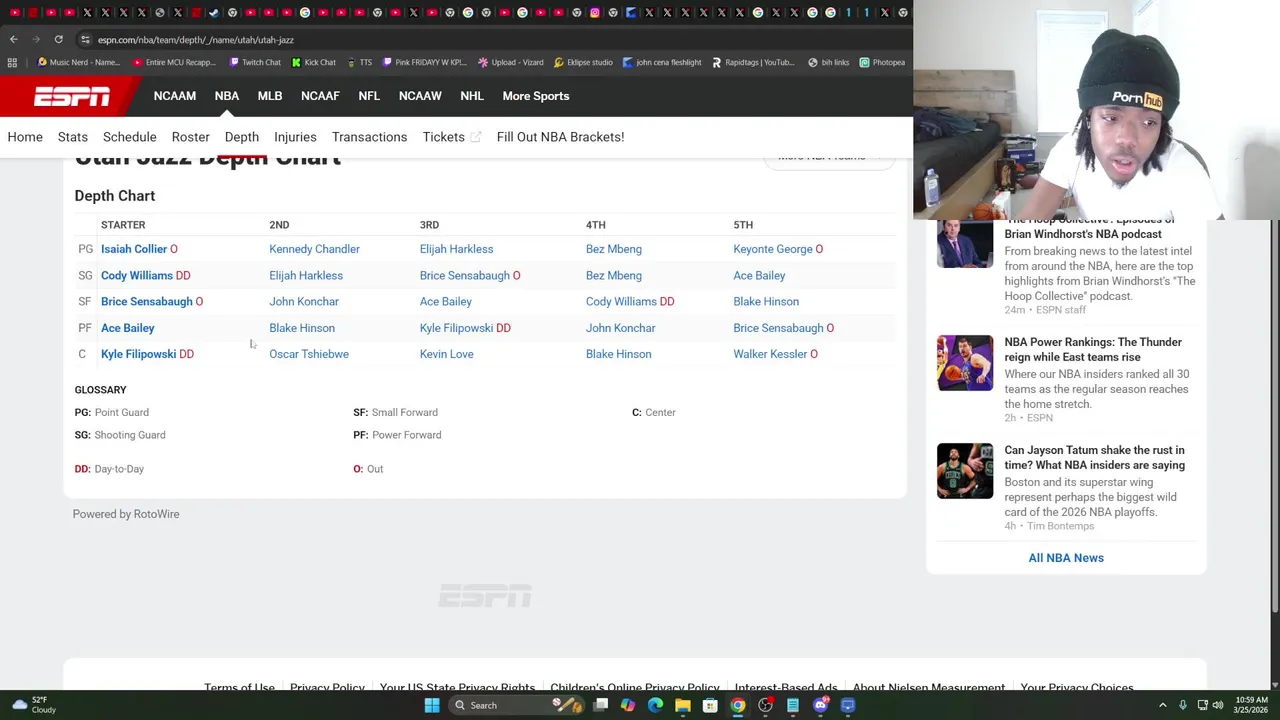The image size is (1280, 720).
Task: Open Microsoft Edge from taskbar
Action: [x=655, y=705]
